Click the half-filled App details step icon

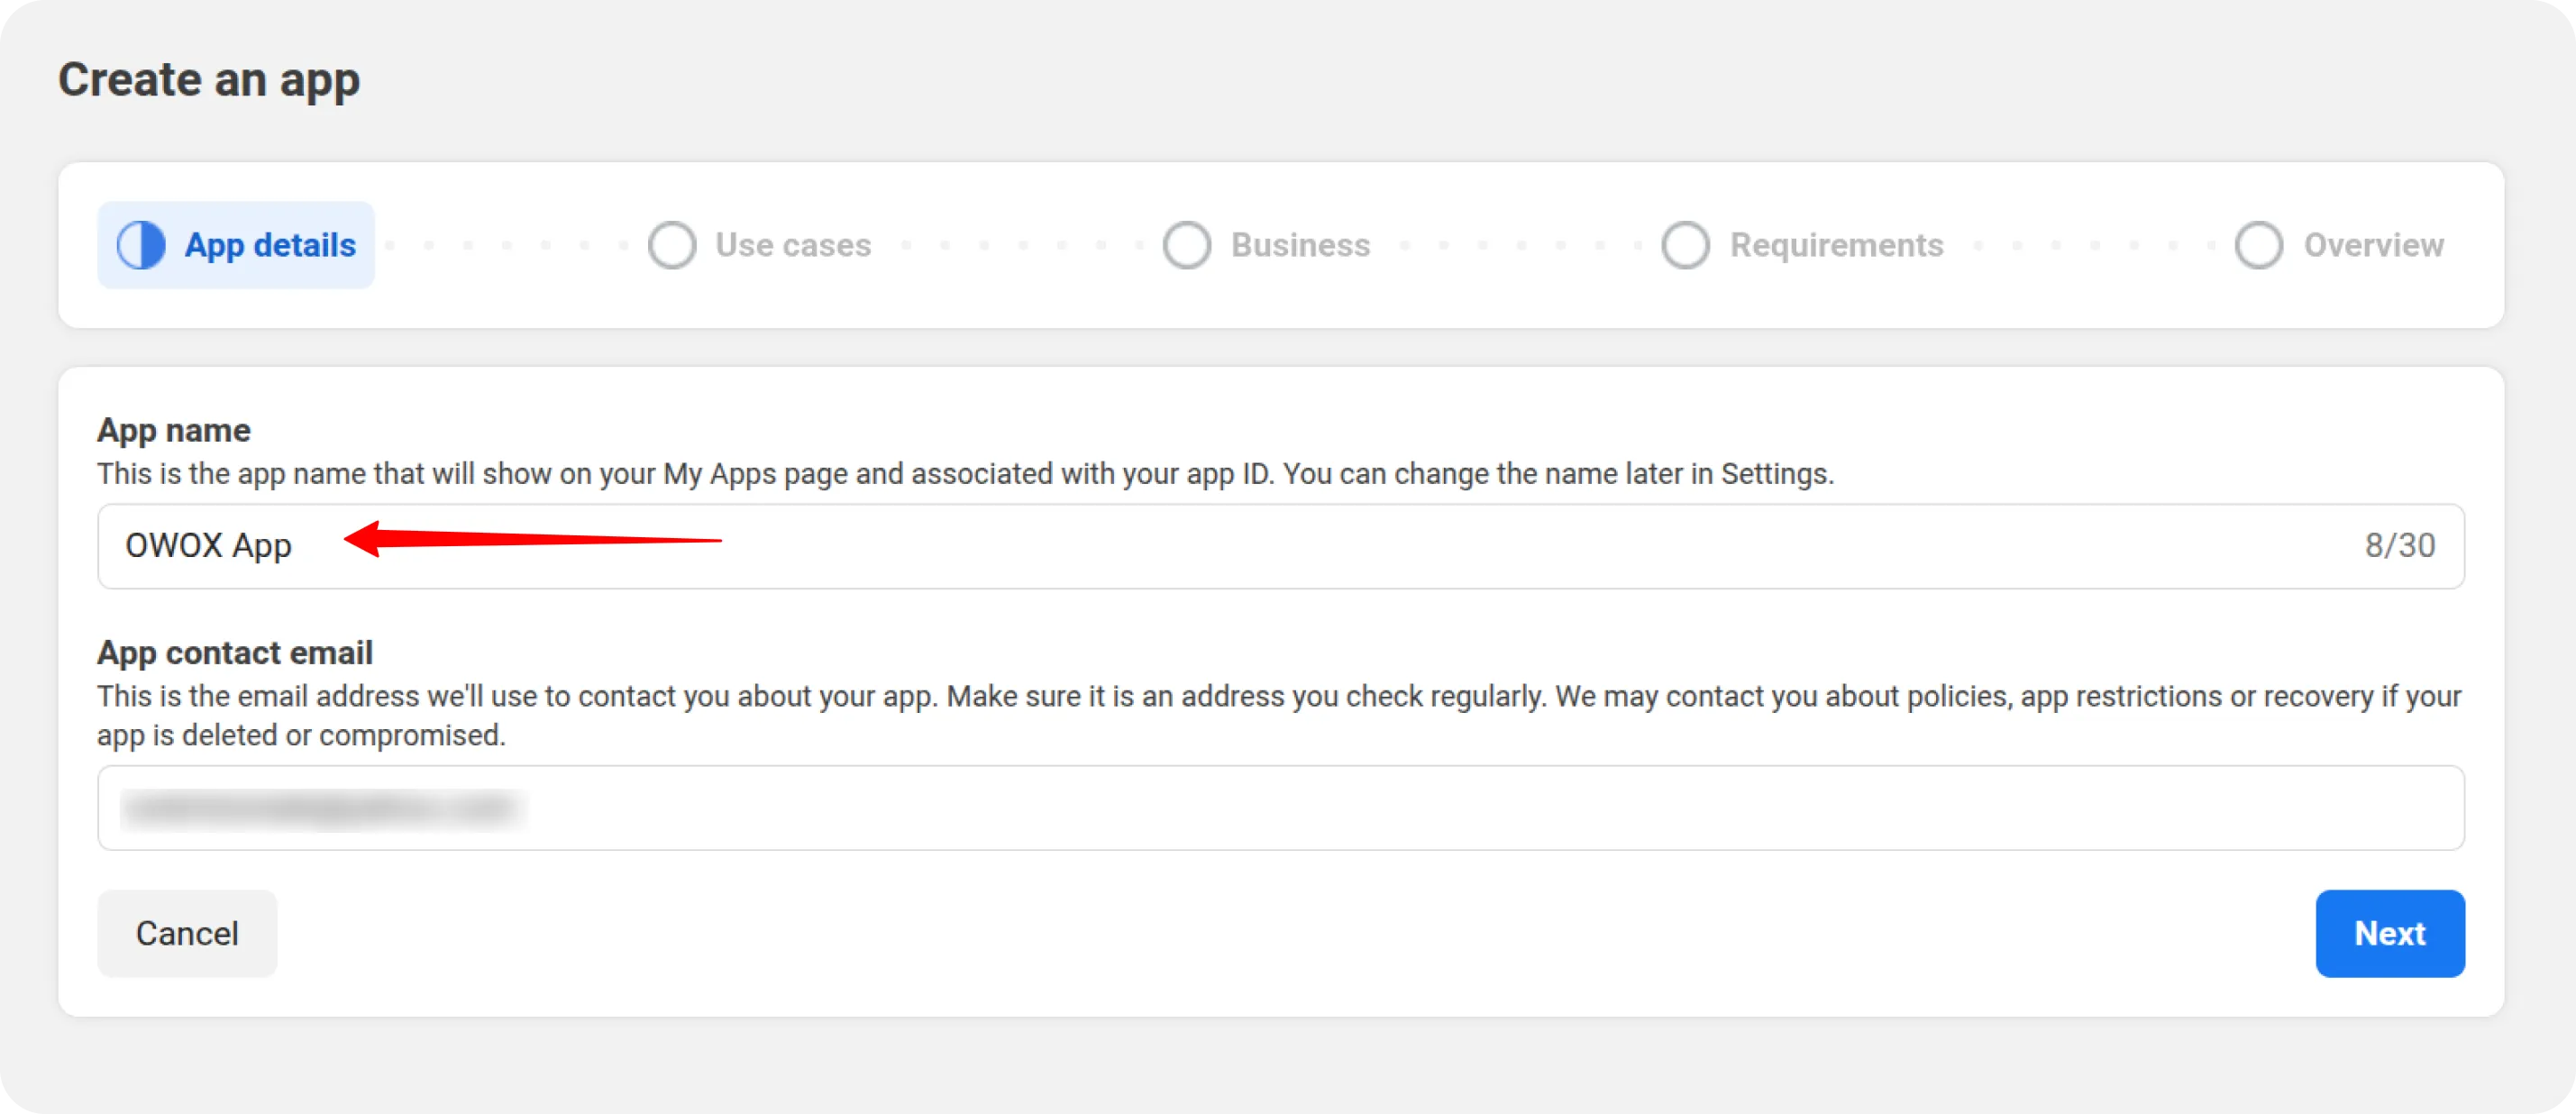(141, 245)
